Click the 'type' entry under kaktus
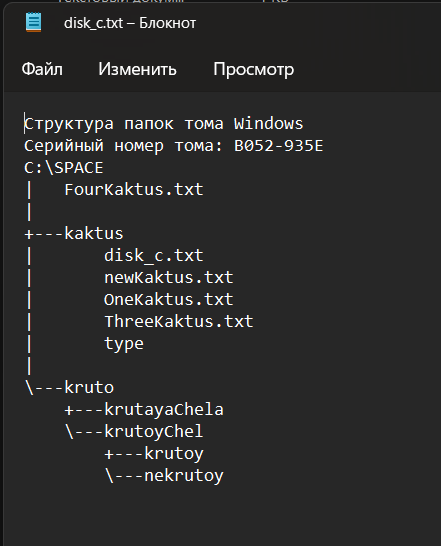Screen dimensions: 441x546 coord(124,344)
